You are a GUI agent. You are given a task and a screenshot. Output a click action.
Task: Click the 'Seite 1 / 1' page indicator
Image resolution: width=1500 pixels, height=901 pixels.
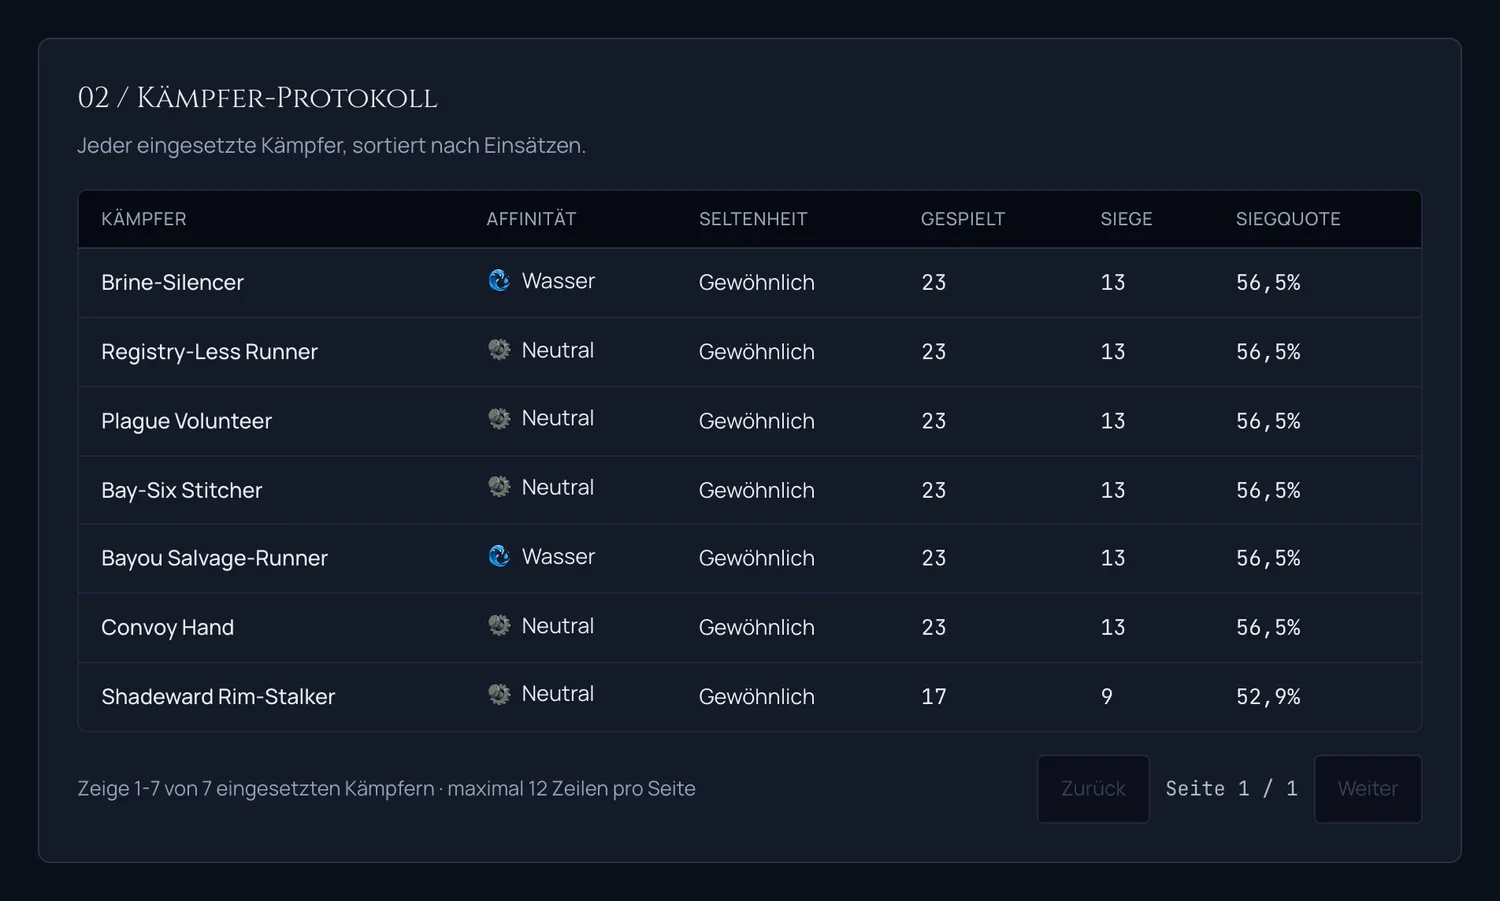click(x=1232, y=789)
